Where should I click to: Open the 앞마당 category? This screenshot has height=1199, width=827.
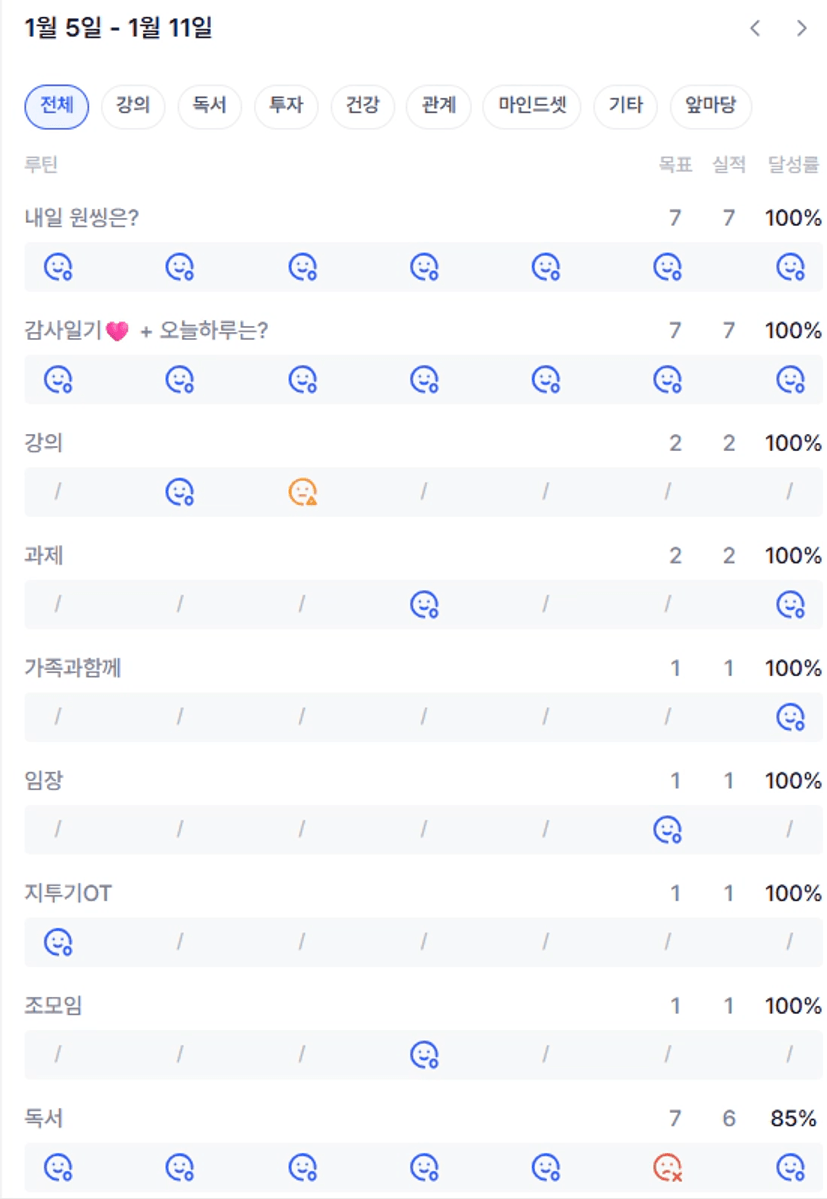point(710,106)
